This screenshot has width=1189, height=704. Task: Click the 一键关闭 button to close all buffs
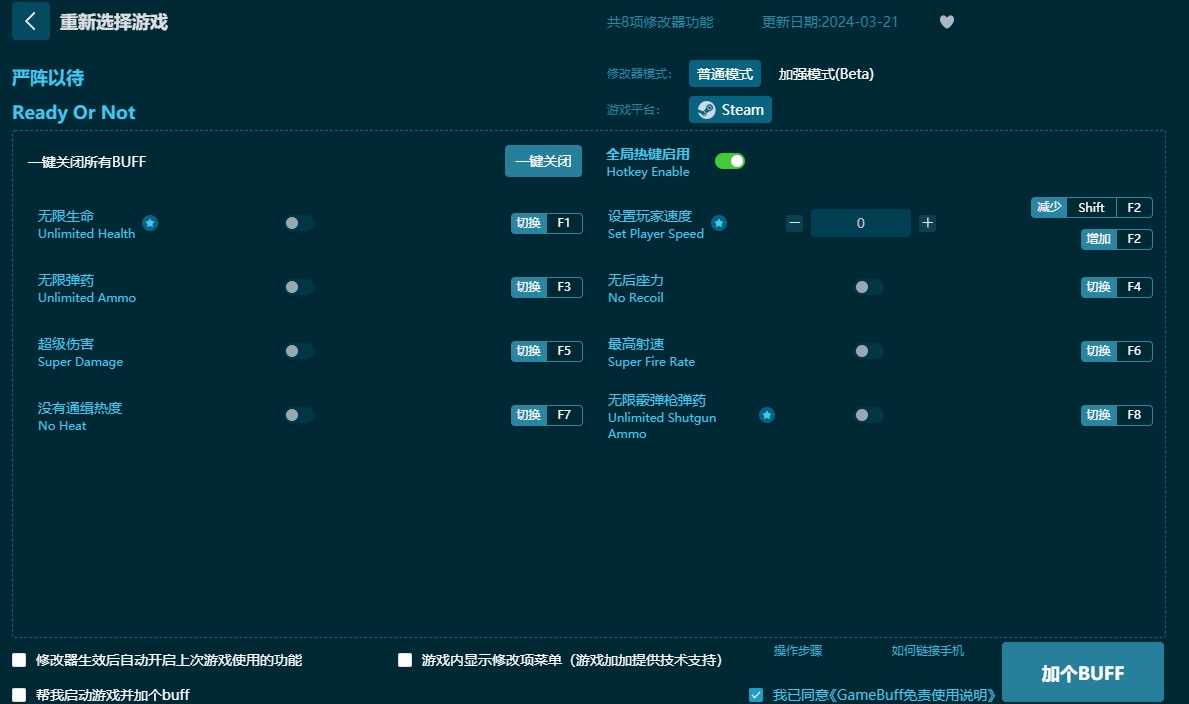543,160
